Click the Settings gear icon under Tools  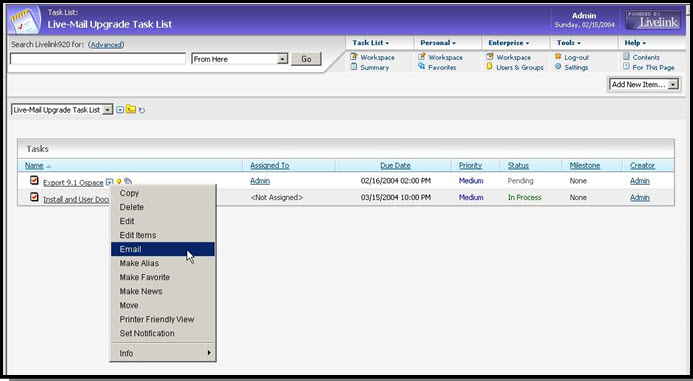[558, 67]
